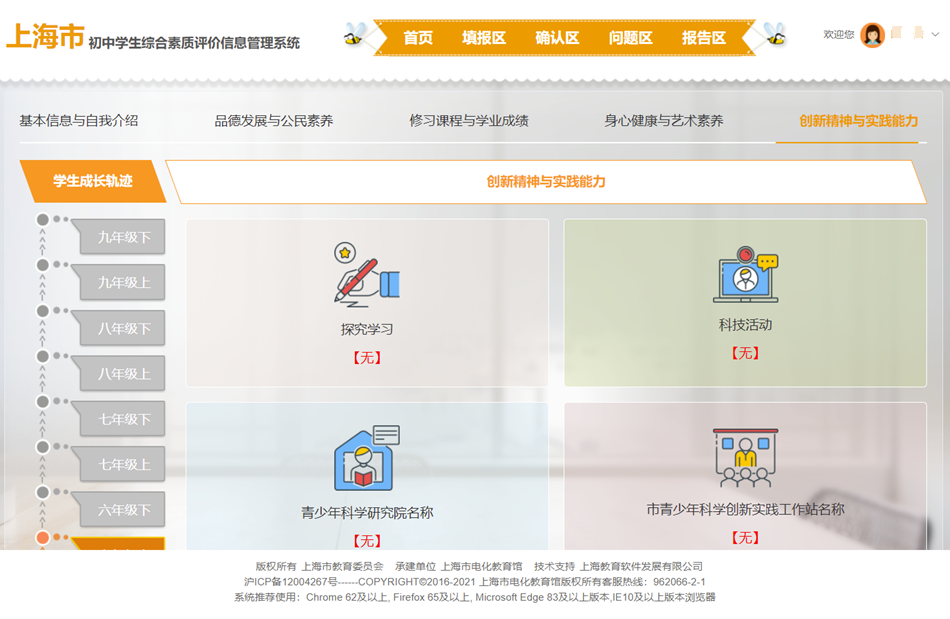Go to the 填报区 navigation item
This screenshot has width=950, height=619.
point(484,38)
